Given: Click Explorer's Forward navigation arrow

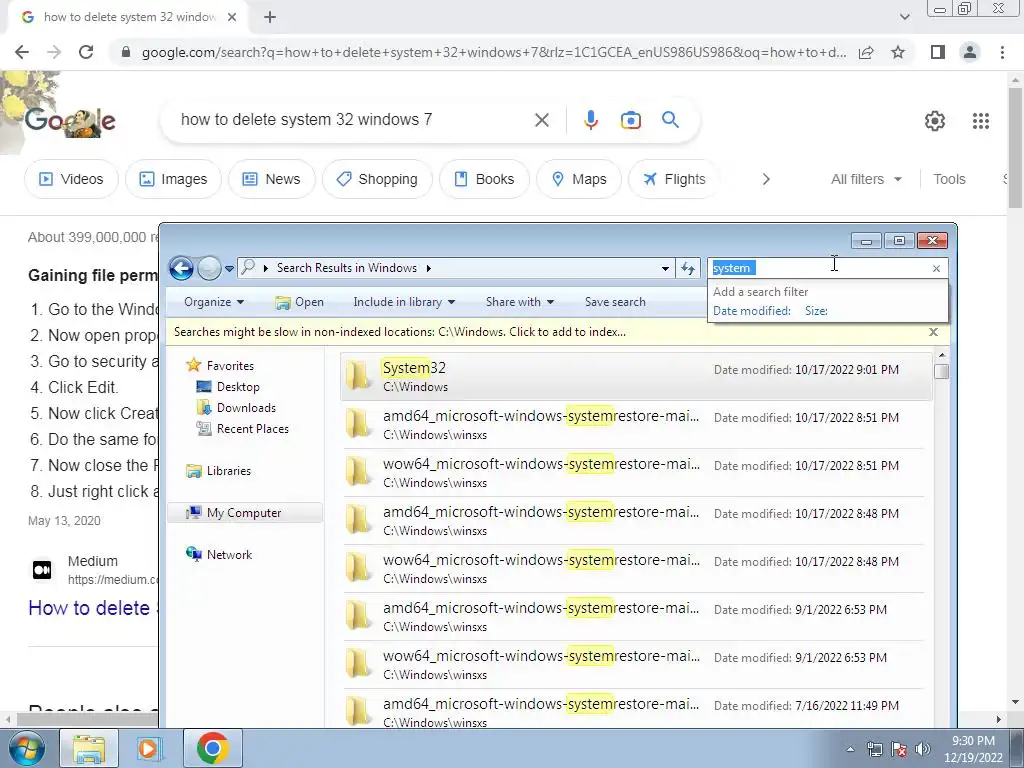Looking at the screenshot, I should (x=209, y=268).
